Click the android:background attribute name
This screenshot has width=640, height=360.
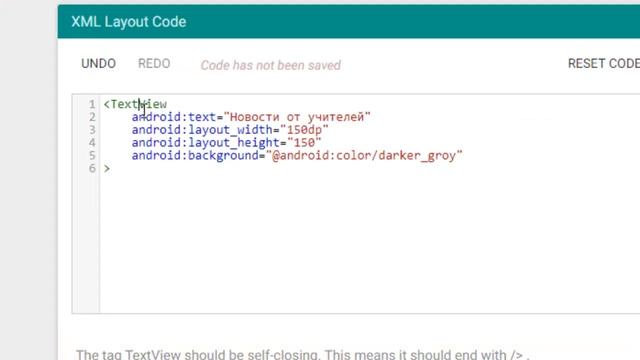pos(195,156)
